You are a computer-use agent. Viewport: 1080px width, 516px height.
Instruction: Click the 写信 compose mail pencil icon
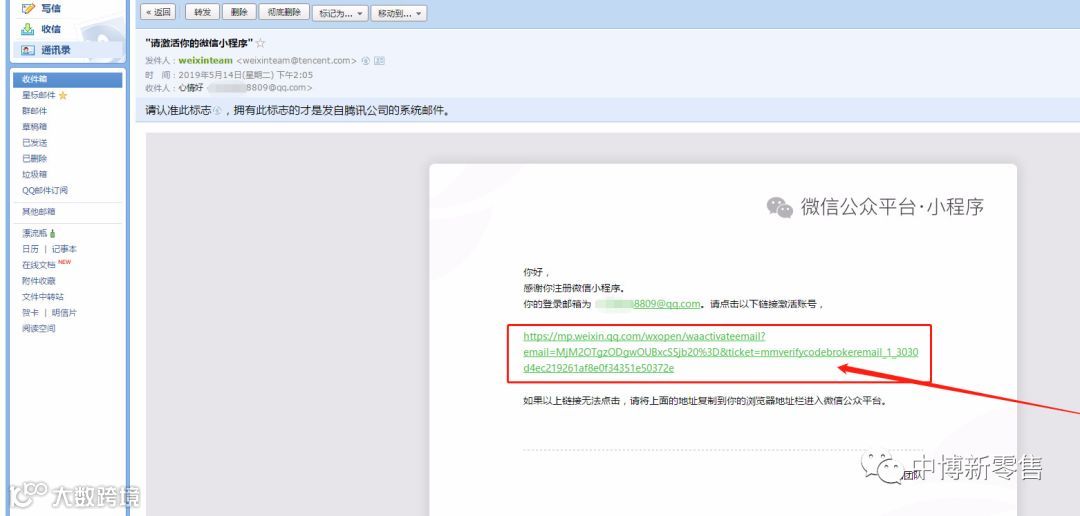(x=28, y=8)
